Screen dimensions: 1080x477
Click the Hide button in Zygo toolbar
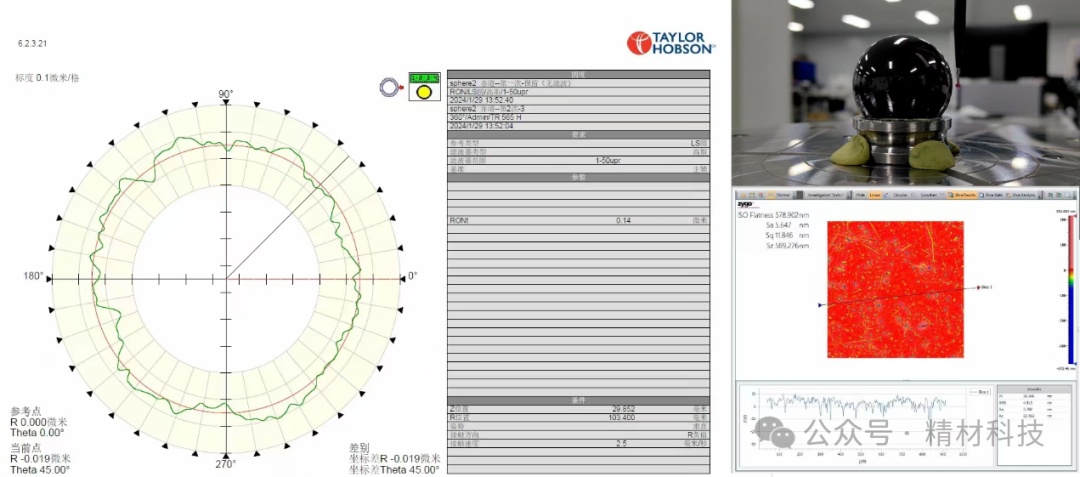[858, 195]
